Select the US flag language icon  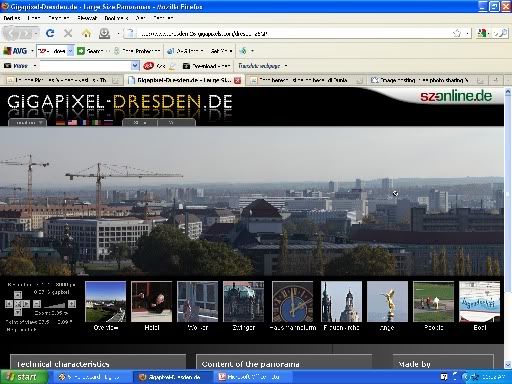point(72,123)
